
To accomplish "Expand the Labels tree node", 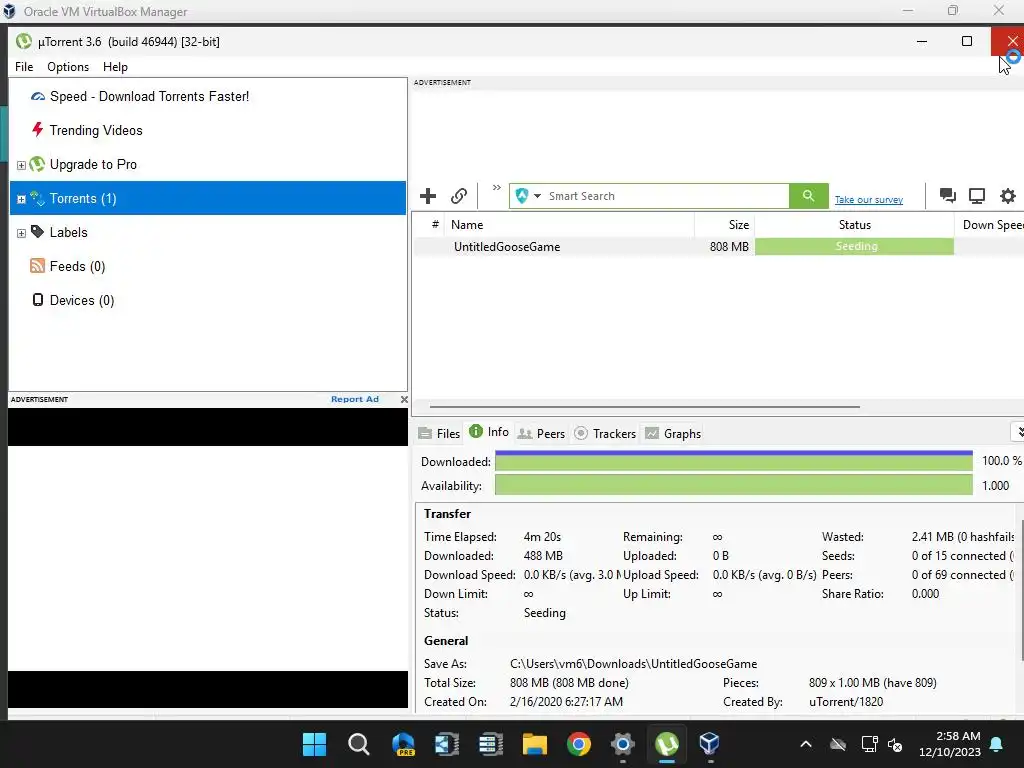I will 21,233.
